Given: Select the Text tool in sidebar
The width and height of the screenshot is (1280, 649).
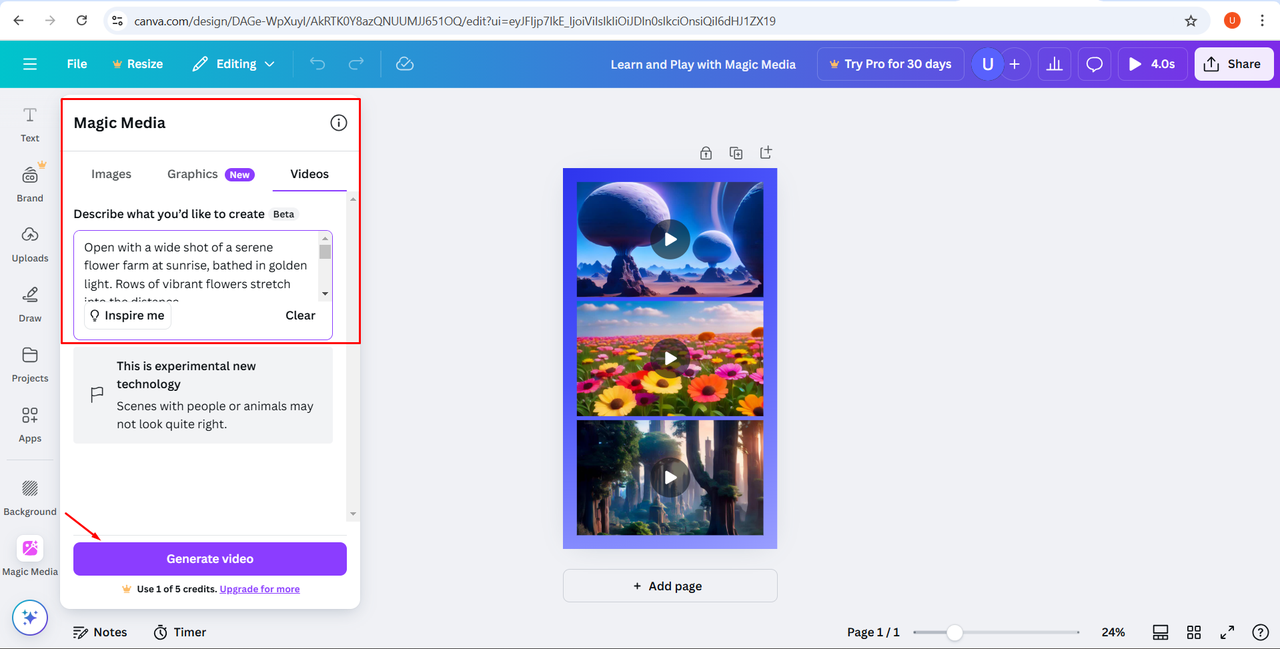Looking at the screenshot, I should tap(30, 124).
